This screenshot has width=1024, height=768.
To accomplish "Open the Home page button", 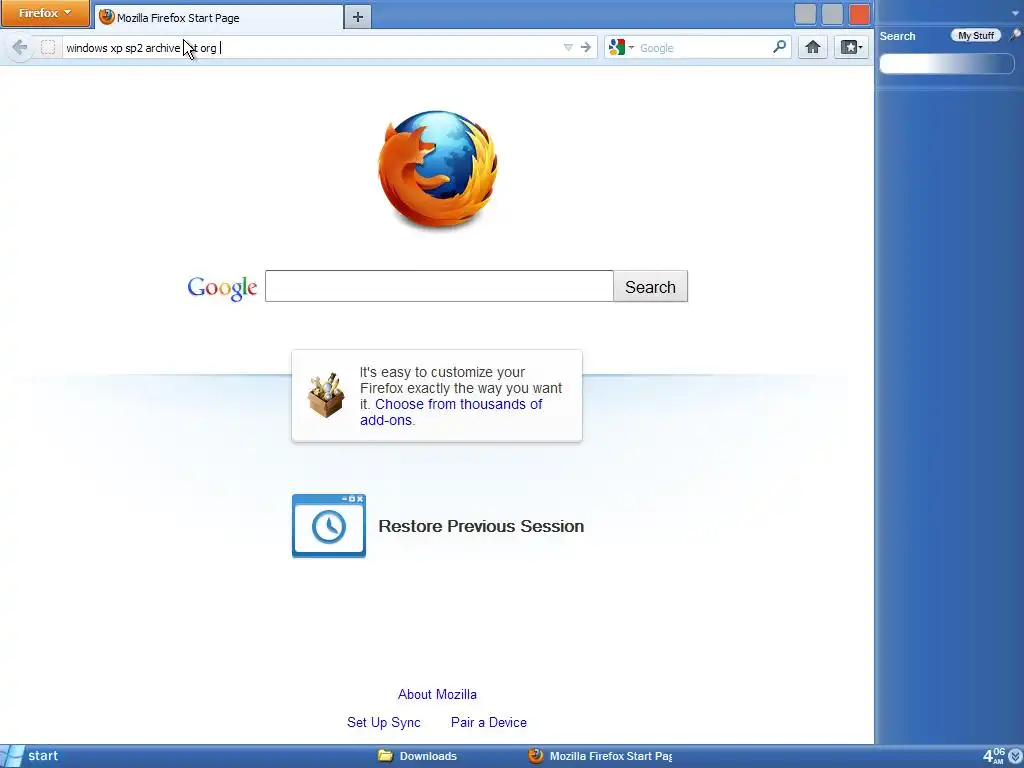I will point(812,47).
